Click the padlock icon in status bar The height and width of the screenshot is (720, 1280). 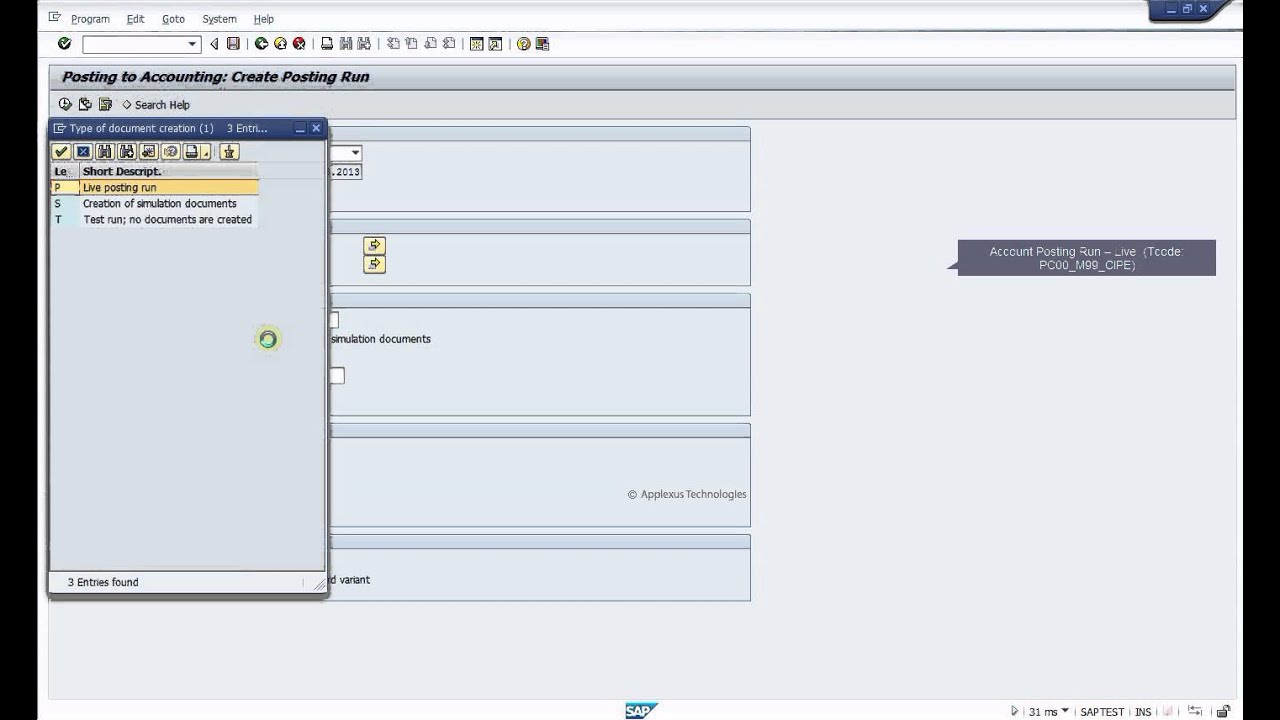pos(1223,712)
